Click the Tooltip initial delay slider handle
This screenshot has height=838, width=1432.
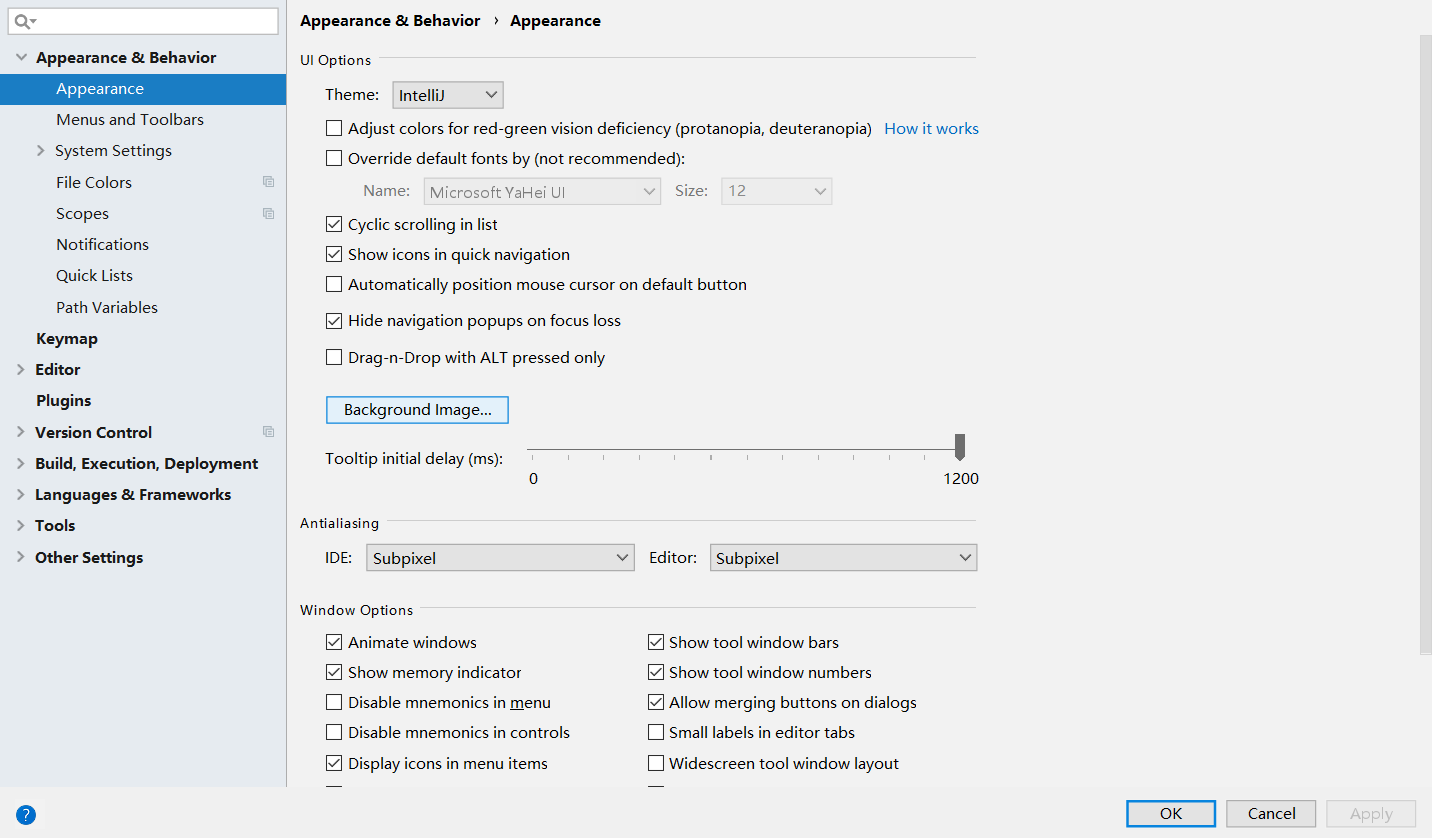(960, 446)
